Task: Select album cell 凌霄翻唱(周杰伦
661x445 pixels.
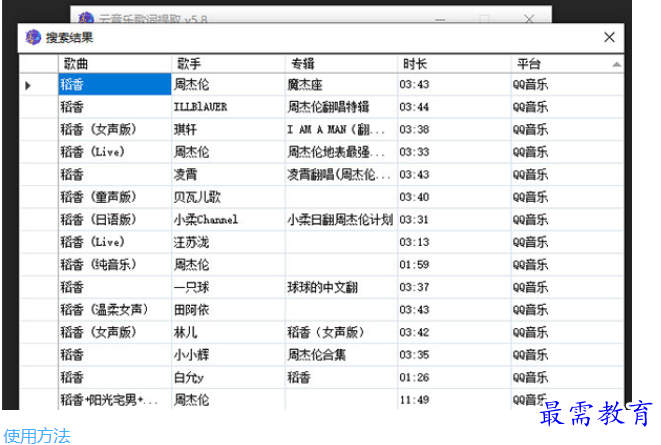Action: (x=341, y=174)
